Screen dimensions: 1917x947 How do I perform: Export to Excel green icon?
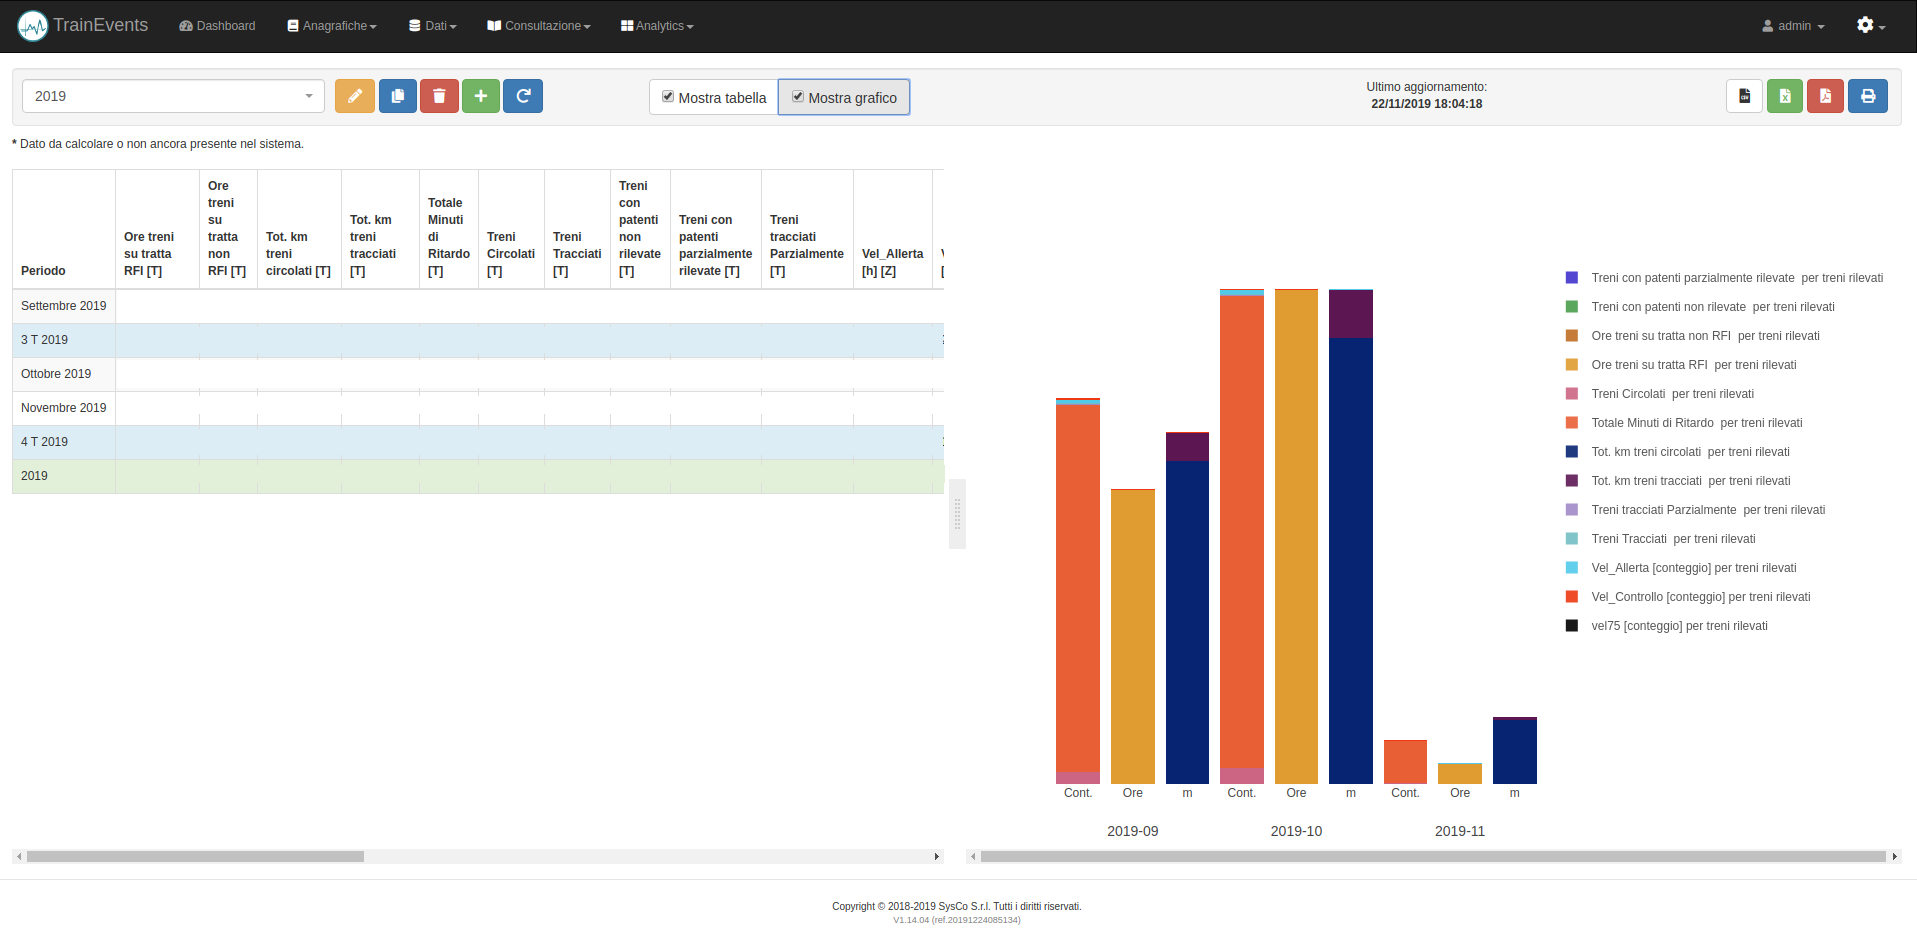click(1785, 96)
